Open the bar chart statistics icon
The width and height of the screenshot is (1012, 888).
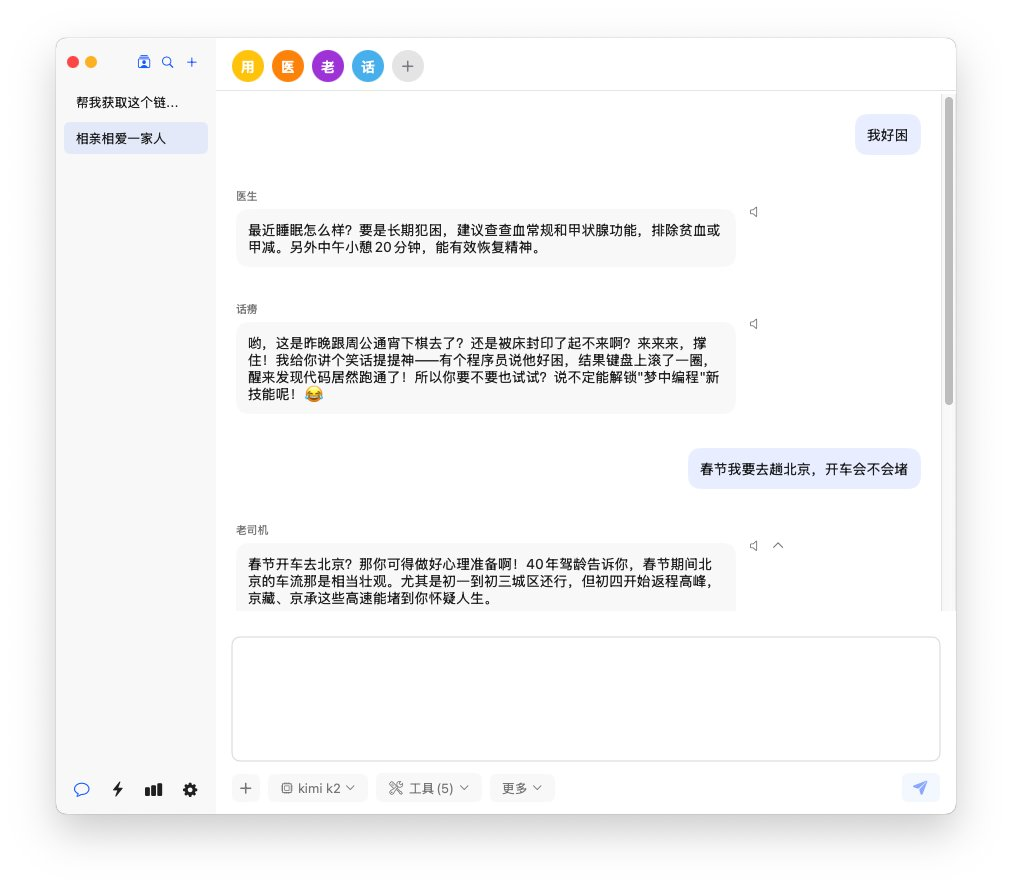[x=153, y=789]
